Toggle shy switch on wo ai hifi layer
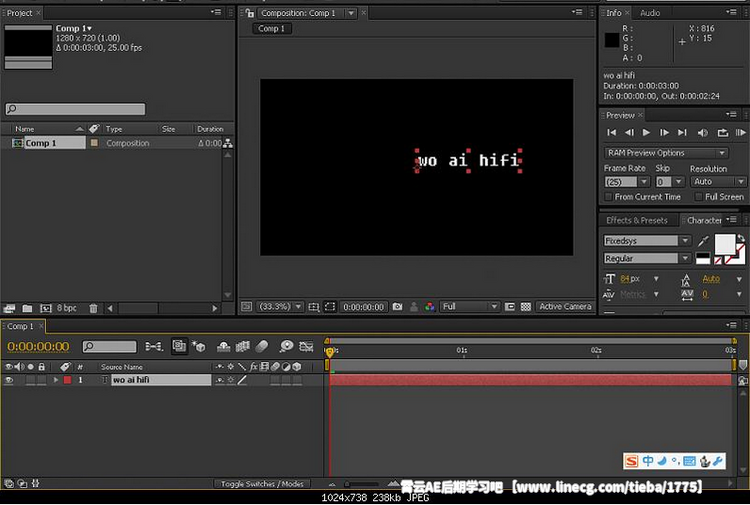The height and width of the screenshot is (505, 750). tap(220, 380)
